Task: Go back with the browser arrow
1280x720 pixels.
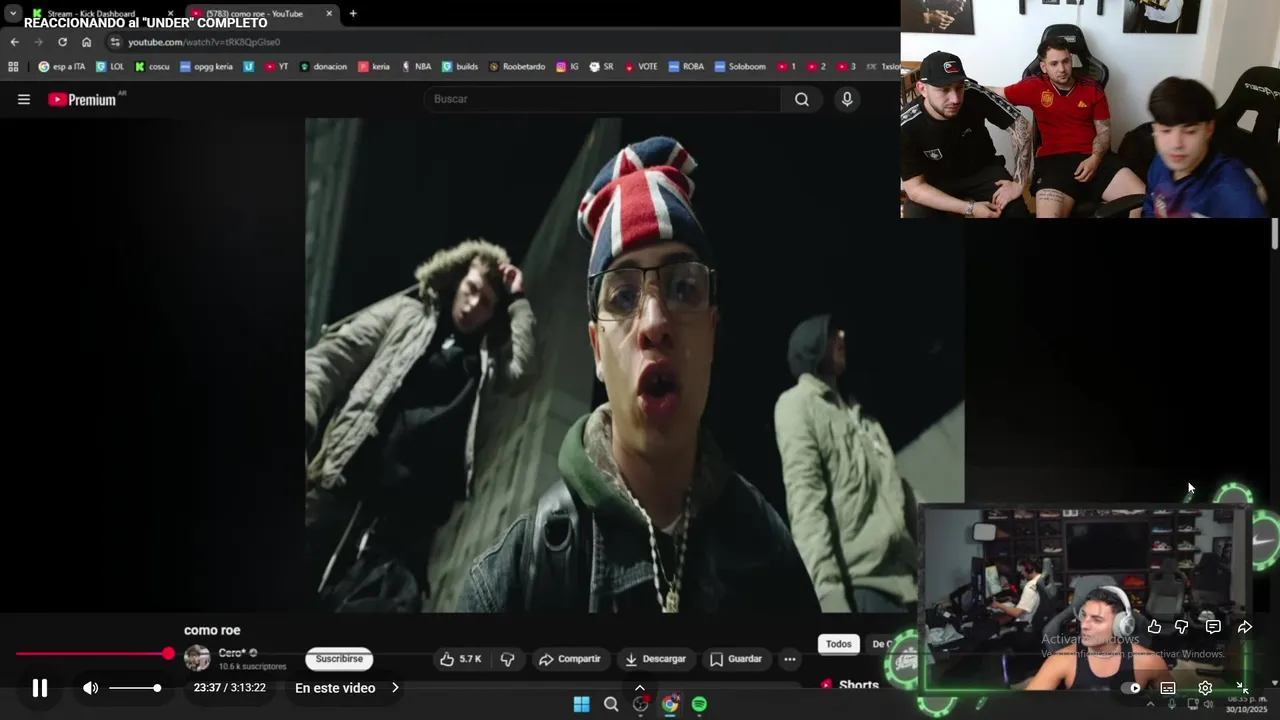Action: point(14,42)
